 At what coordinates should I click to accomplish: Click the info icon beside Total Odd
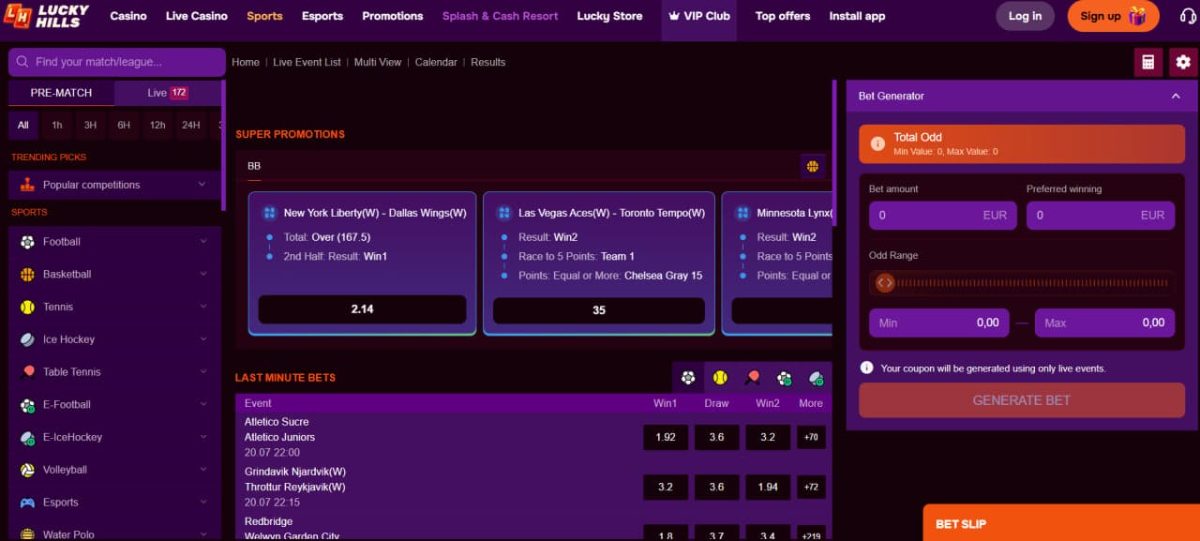(877, 144)
